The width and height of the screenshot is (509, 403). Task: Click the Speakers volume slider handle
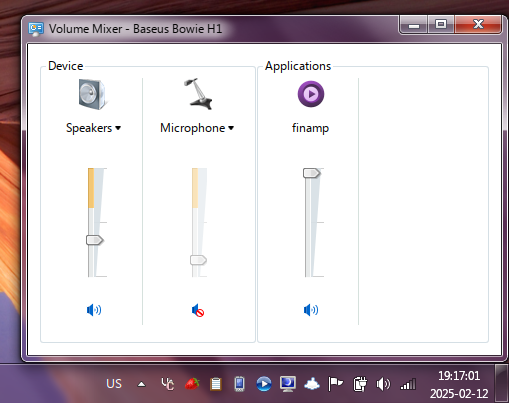95,240
